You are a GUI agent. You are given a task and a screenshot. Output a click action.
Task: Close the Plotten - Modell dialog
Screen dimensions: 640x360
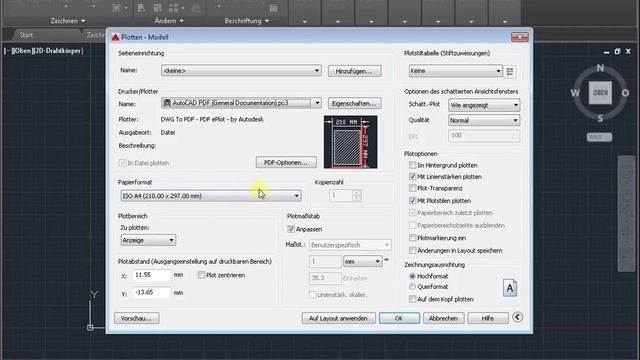[x=520, y=37]
